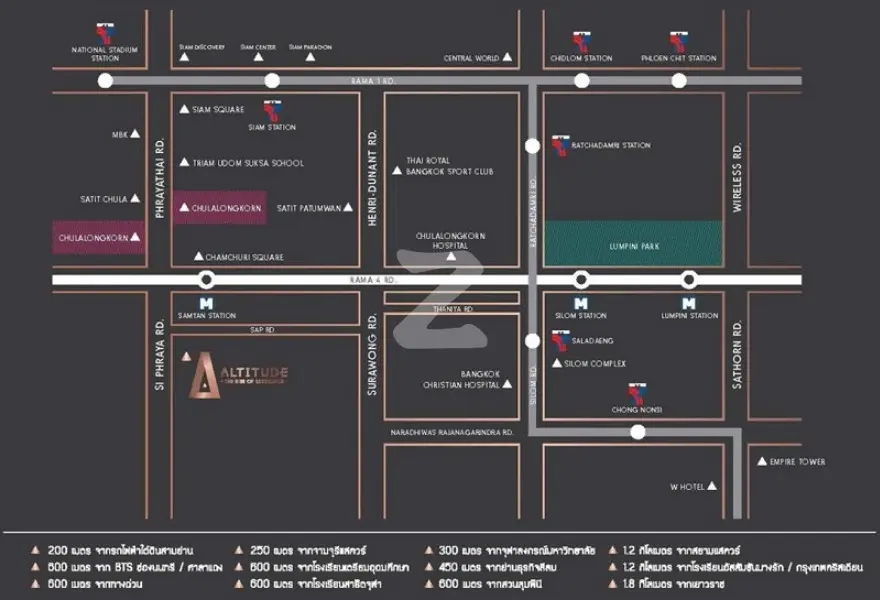Click the green Lumpini Park area

633,243
